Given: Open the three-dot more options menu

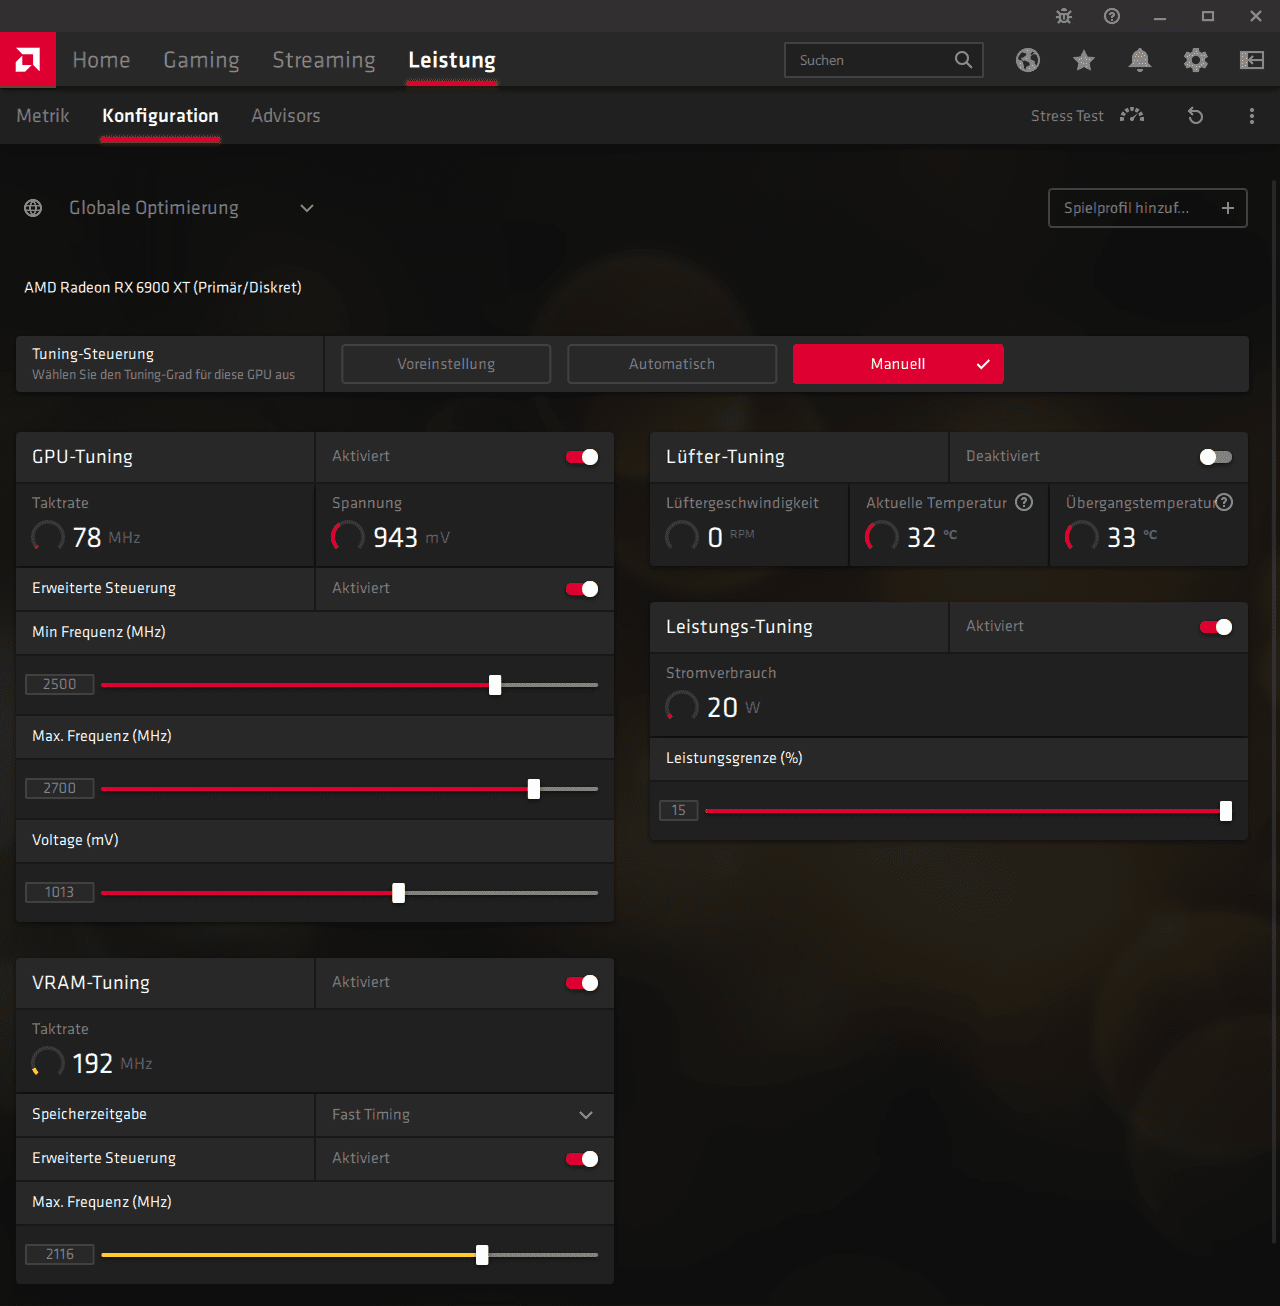Looking at the screenshot, I should 1252,116.
